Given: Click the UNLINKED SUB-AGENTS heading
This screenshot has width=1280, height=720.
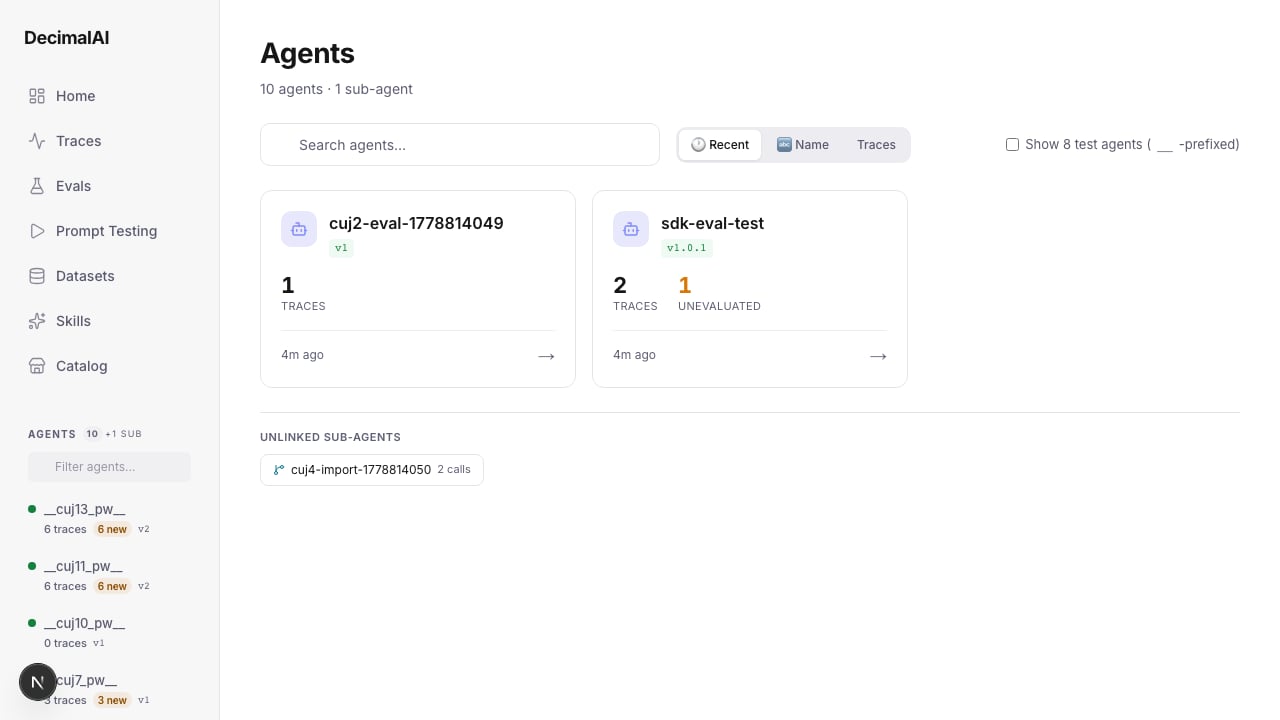Looking at the screenshot, I should coord(330,438).
